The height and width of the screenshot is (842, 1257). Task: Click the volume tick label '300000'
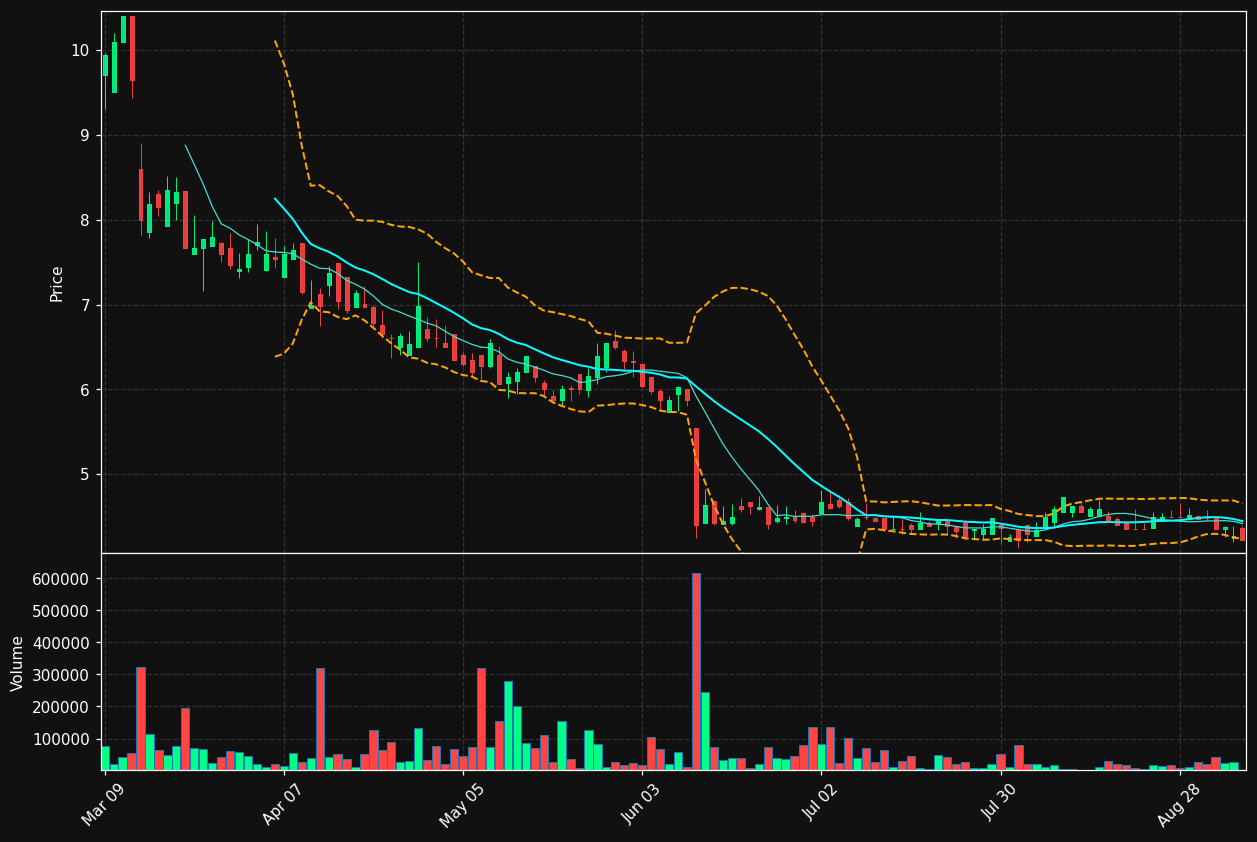pyautogui.click(x=62, y=675)
